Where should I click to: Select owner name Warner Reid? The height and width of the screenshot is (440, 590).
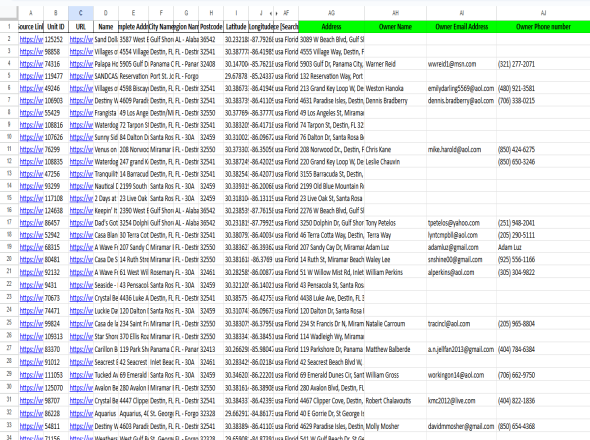click(395, 64)
